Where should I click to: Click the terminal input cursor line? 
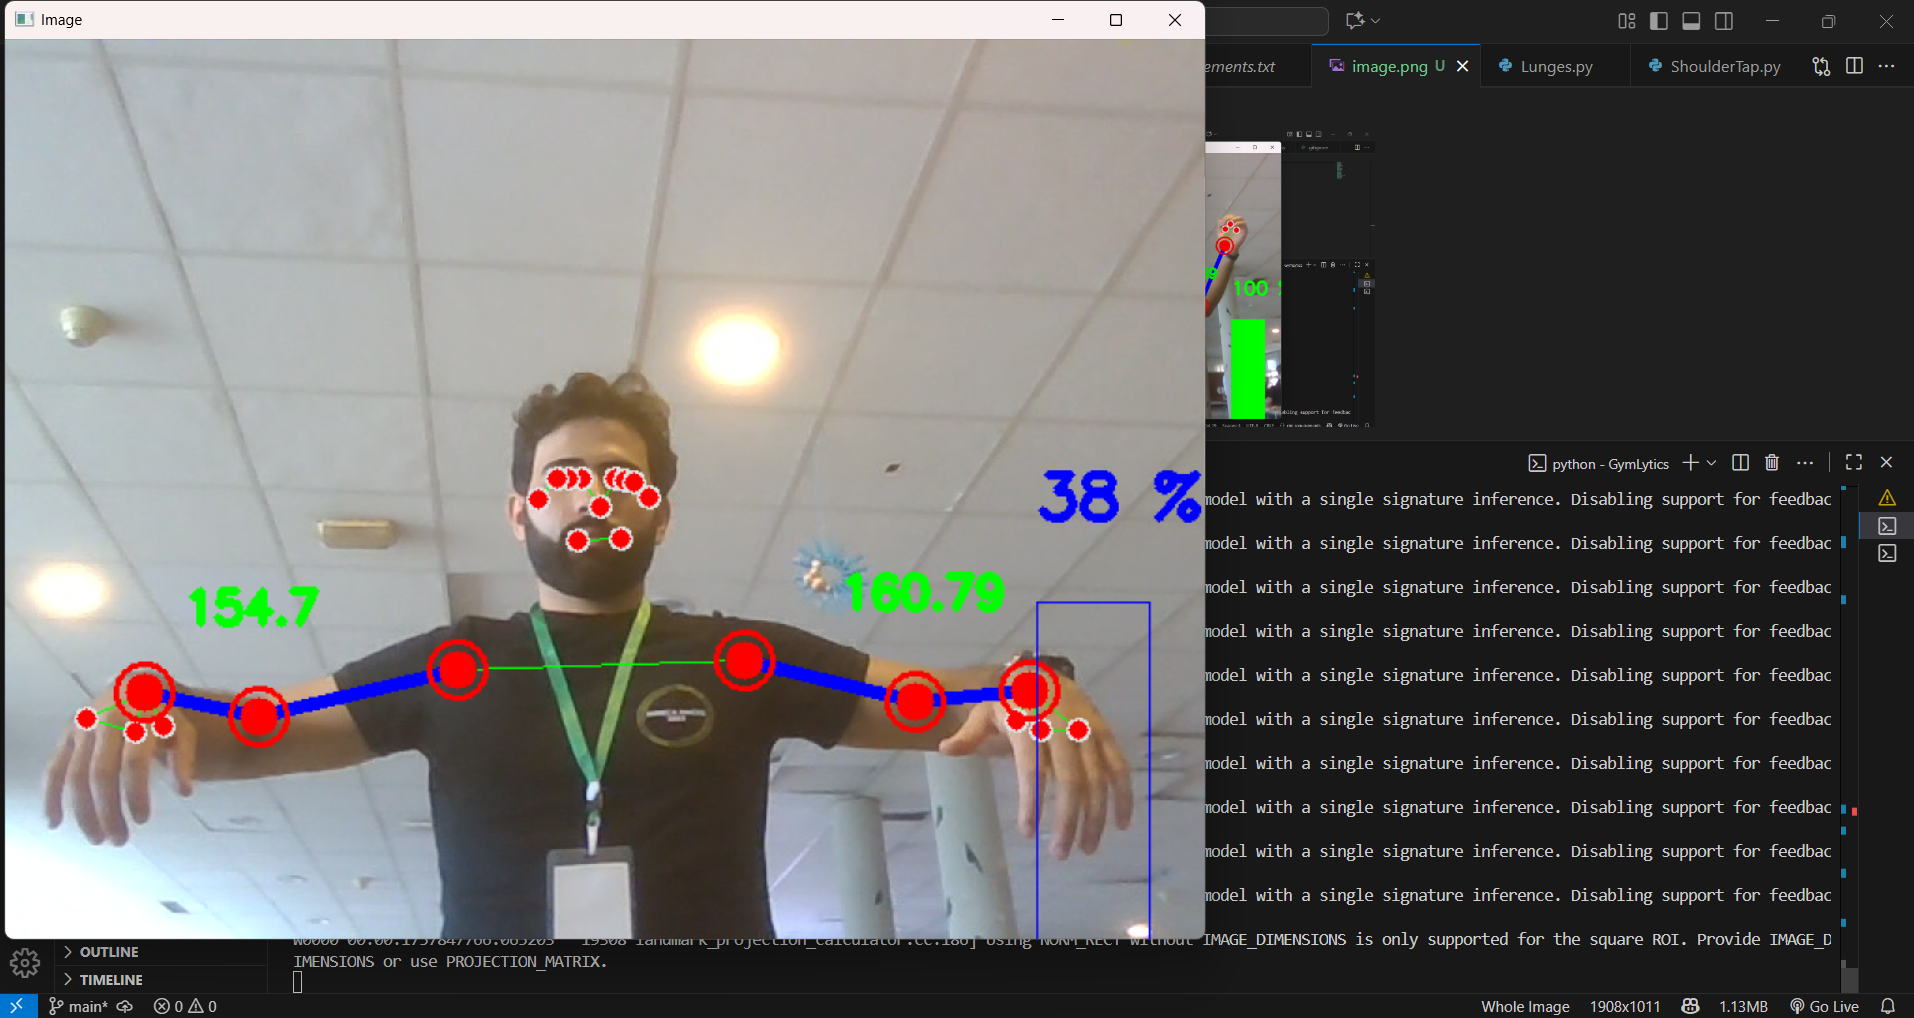[297, 982]
